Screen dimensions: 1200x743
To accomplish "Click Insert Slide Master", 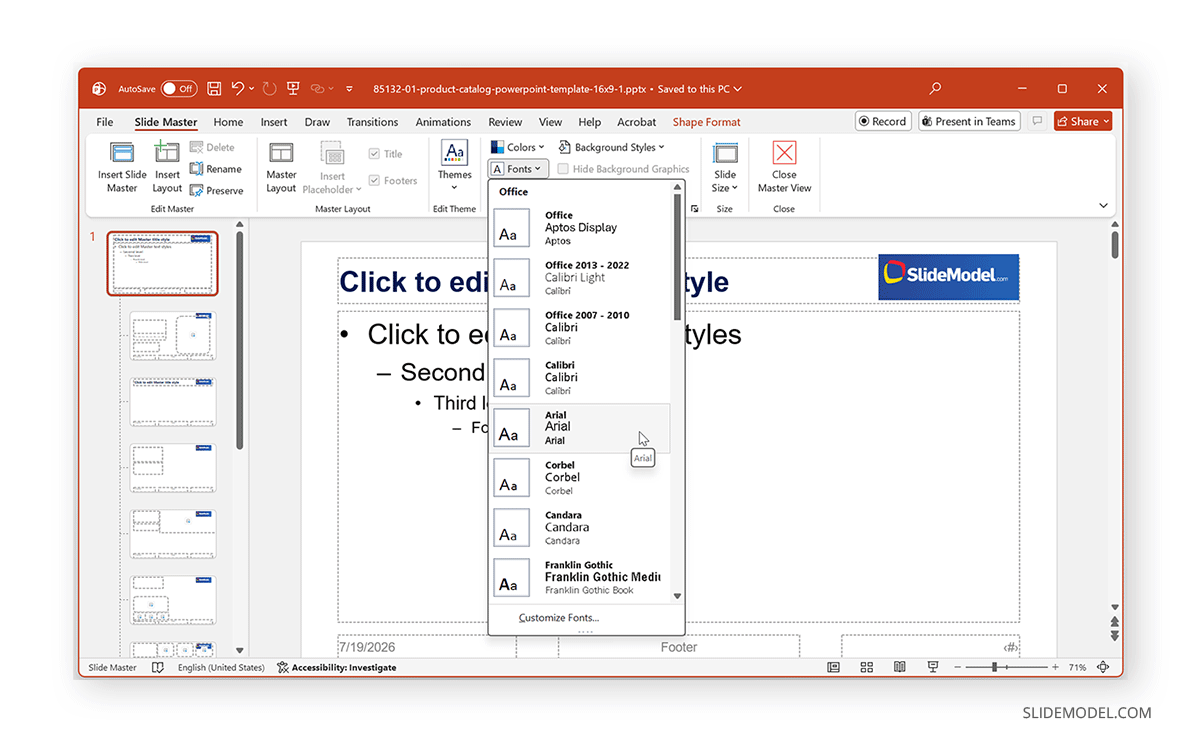I will click(x=122, y=166).
